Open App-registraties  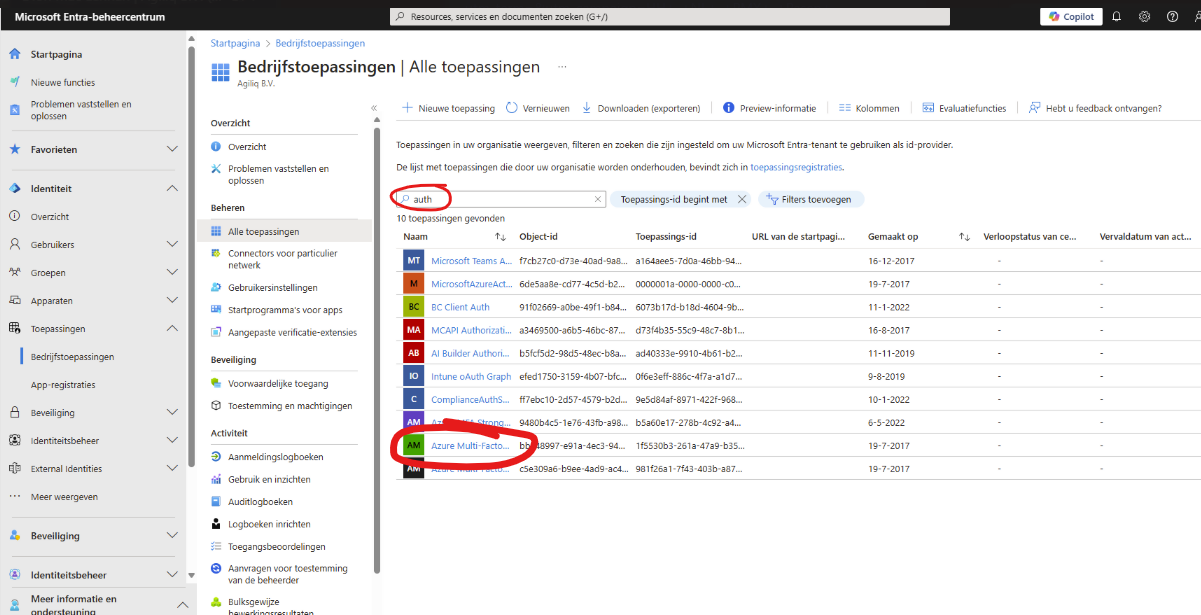click(x=63, y=384)
